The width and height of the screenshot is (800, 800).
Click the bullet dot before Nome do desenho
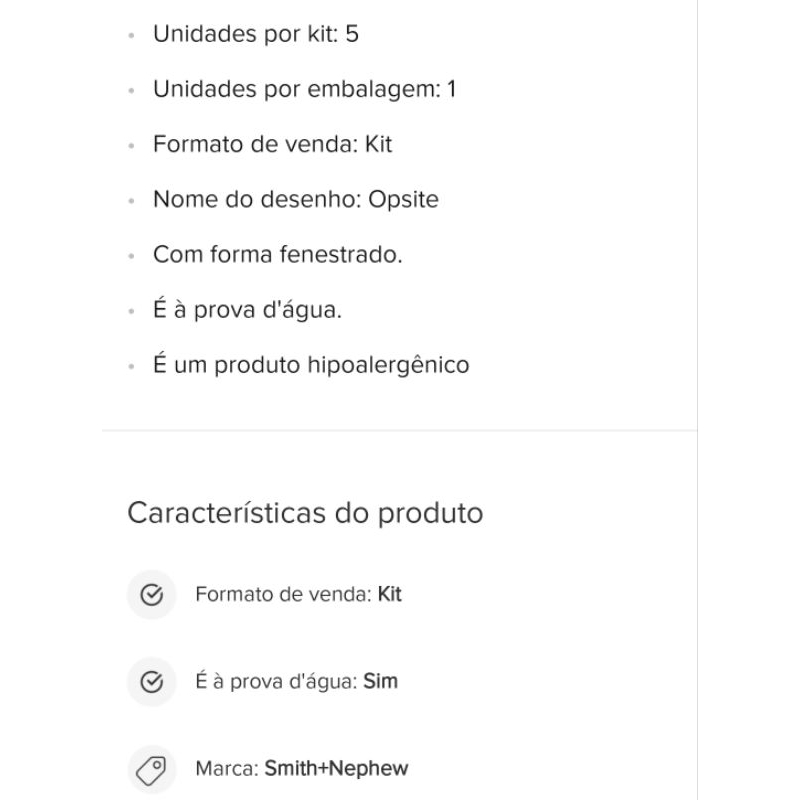coord(131,201)
